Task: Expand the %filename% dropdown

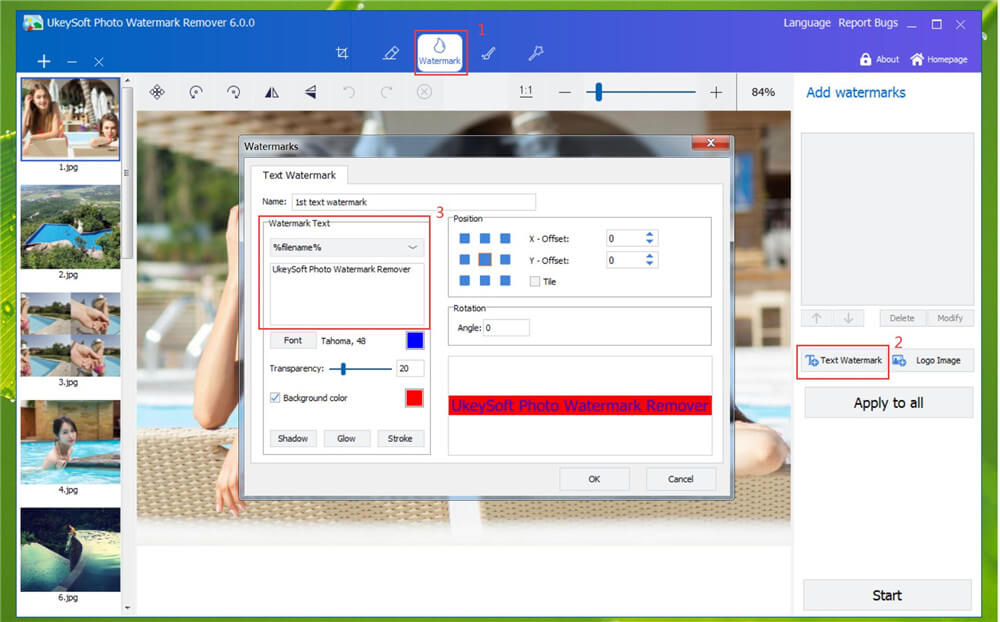Action: pyautogui.click(x=413, y=247)
